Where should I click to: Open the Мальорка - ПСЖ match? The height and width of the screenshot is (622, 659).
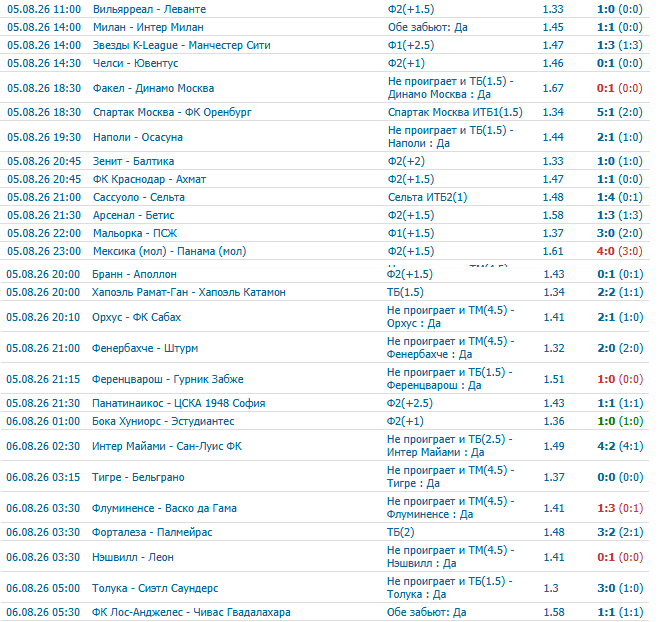click(x=135, y=234)
